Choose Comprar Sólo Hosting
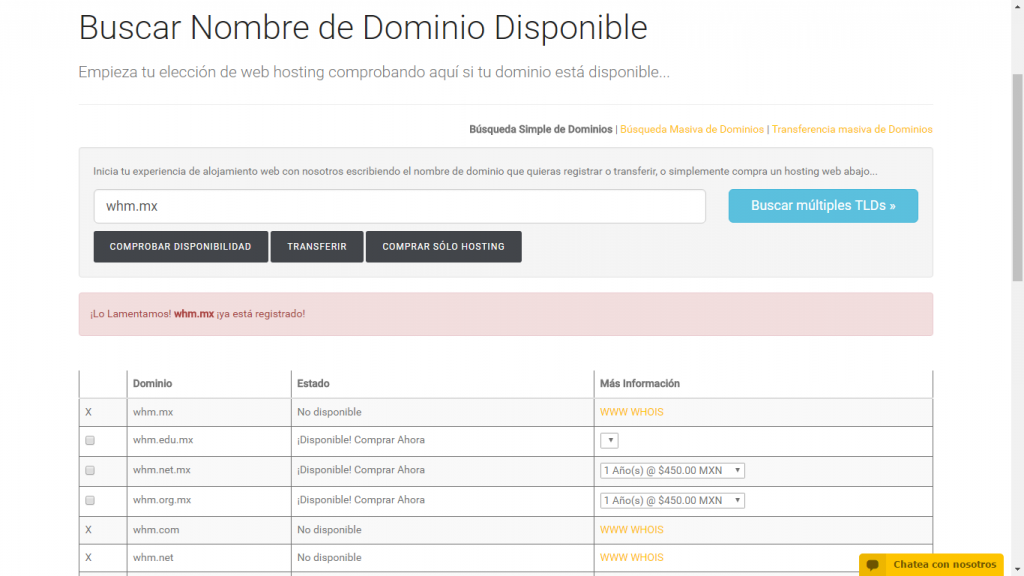Image resolution: width=1024 pixels, height=576 pixels. click(443, 247)
